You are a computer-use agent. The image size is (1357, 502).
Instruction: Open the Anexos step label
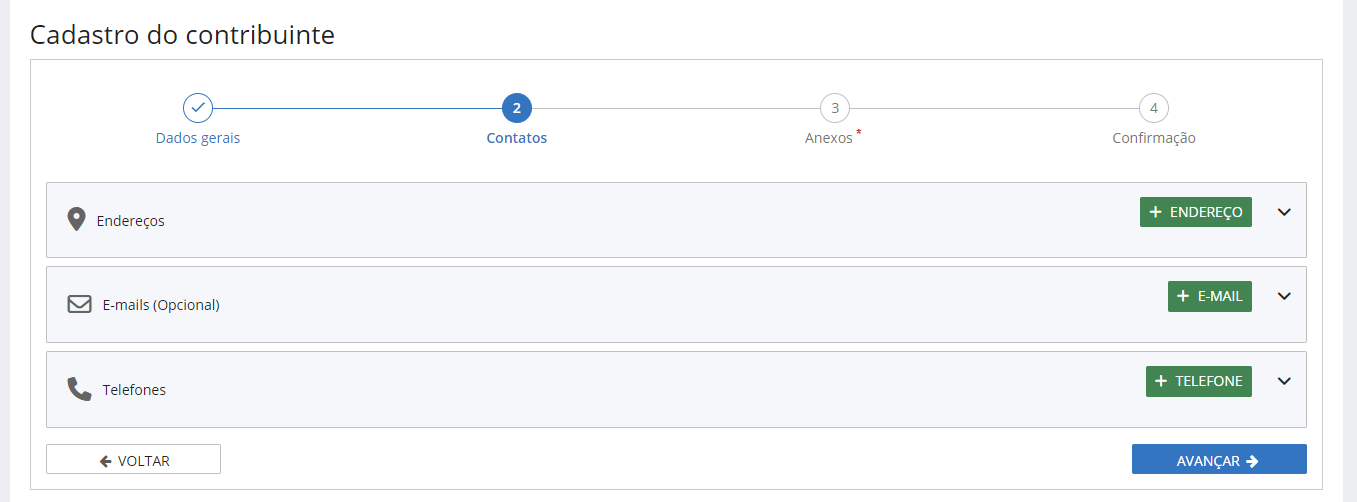point(829,138)
